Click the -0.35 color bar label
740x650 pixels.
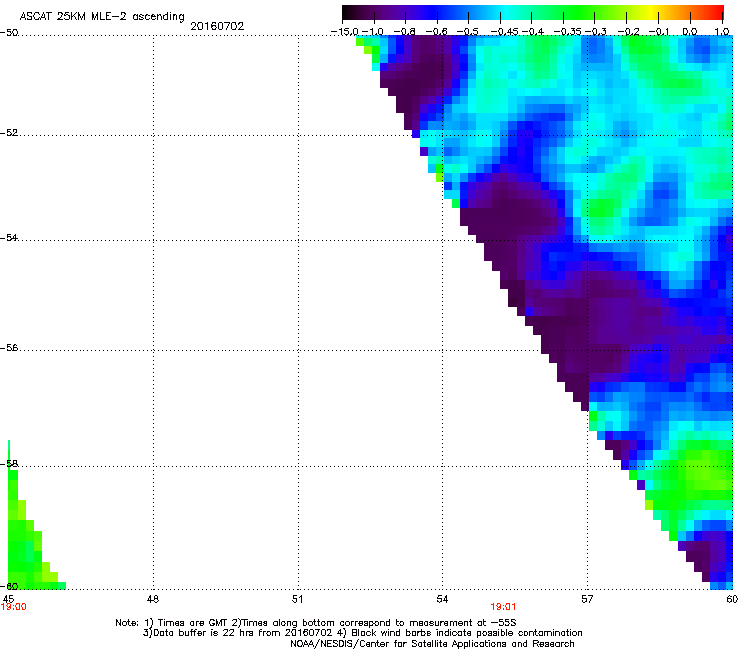pyautogui.click(x=568, y=32)
